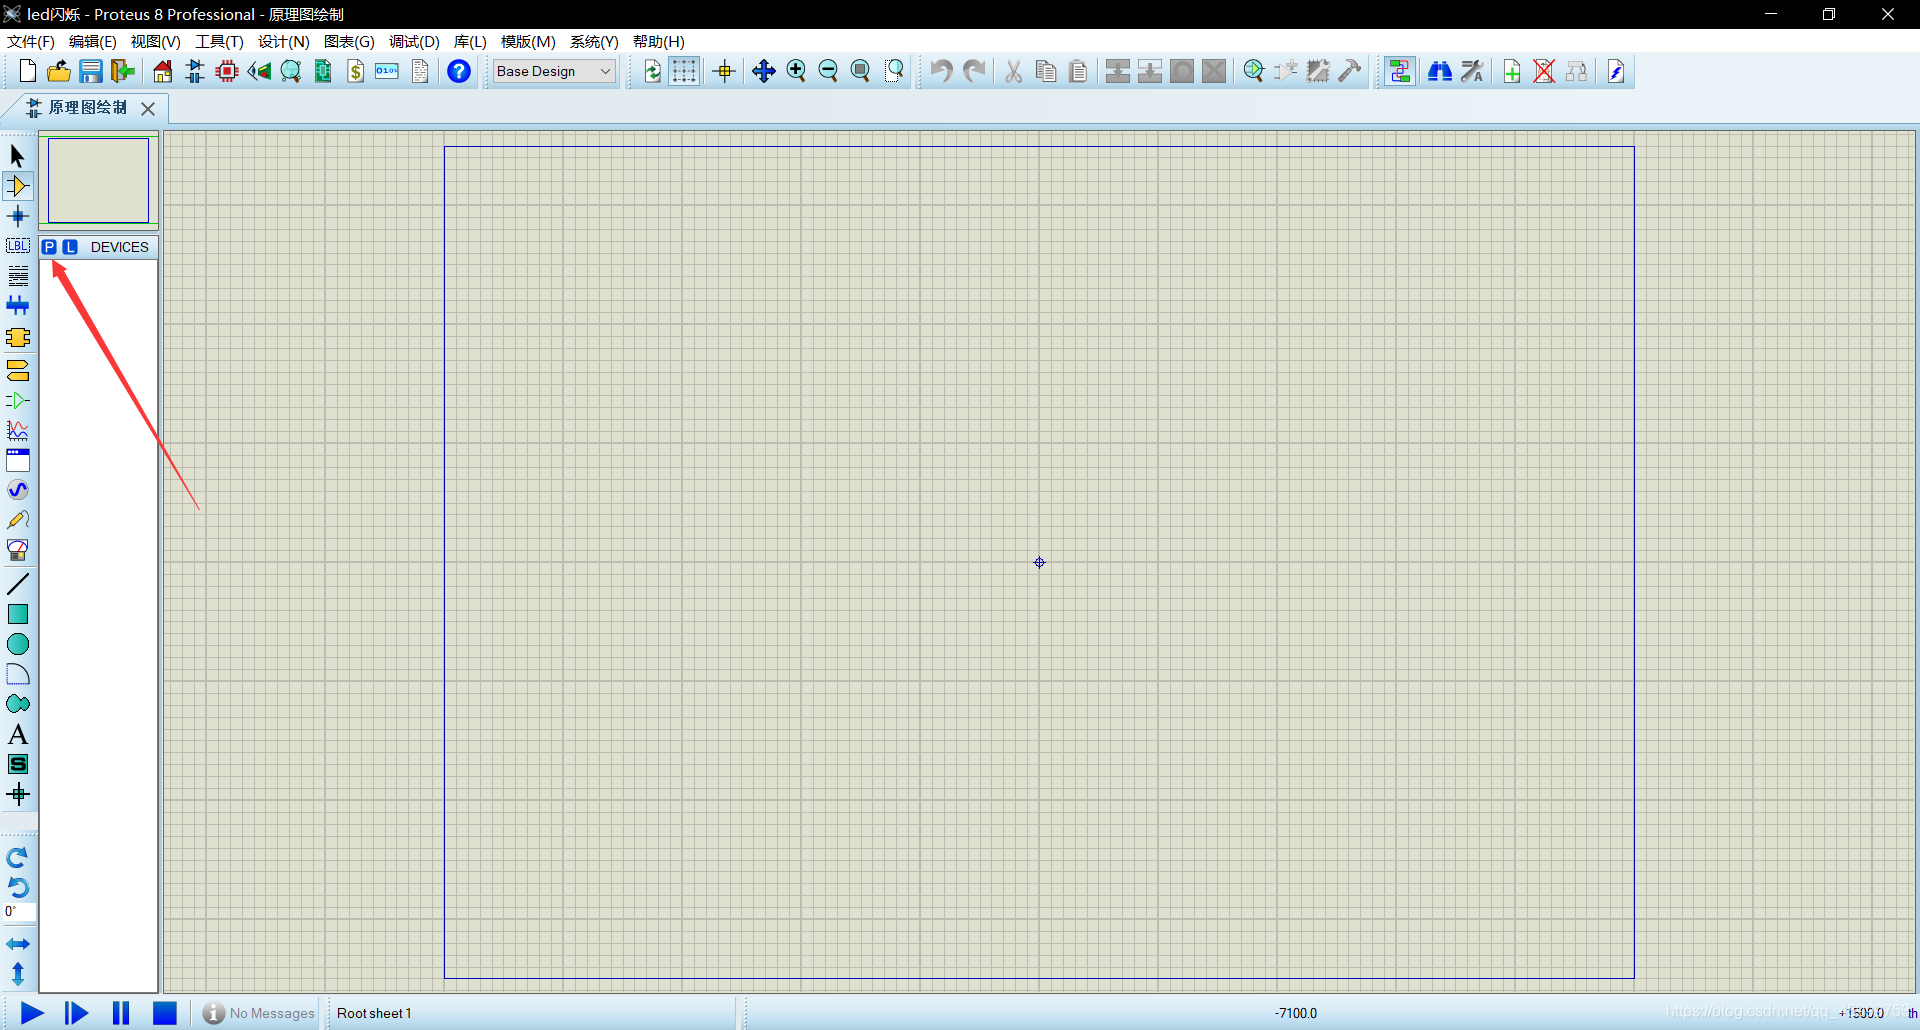Viewport: 1920px width, 1030px height.
Task: Toggle the false origin crosshair
Action: (724, 71)
